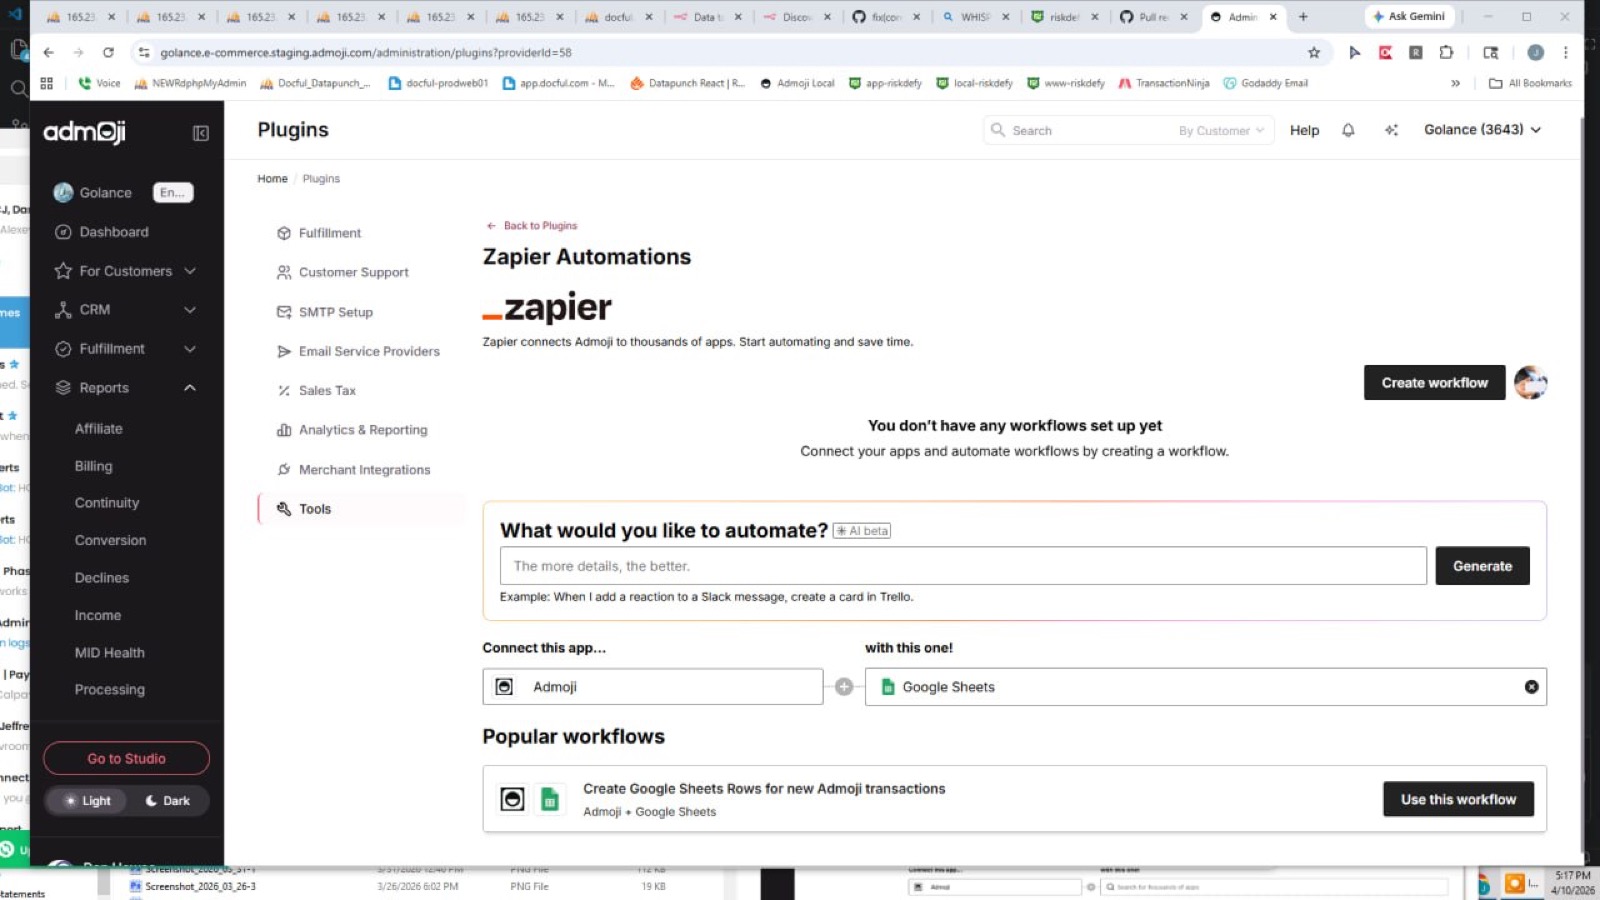Click the Admoji connect app field
1600x900 pixels.
pyautogui.click(x=653, y=687)
